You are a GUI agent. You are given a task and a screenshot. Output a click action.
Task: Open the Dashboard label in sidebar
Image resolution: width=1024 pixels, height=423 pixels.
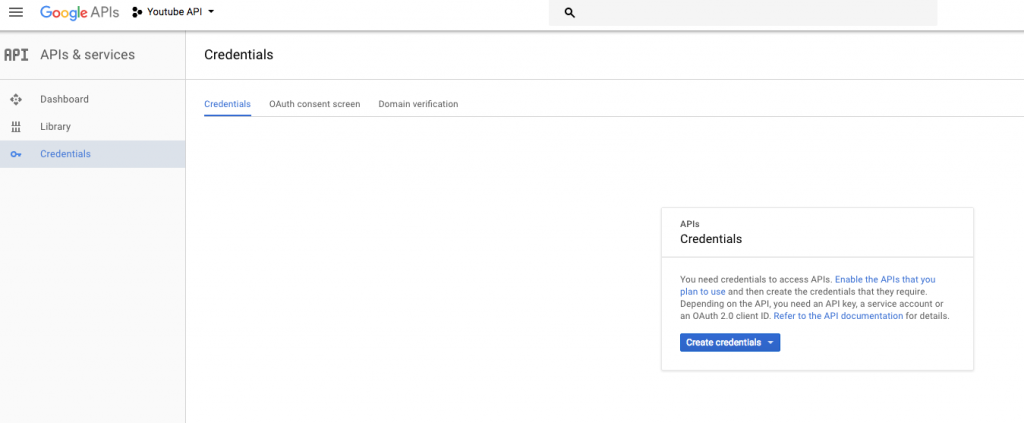pyautogui.click(x=64, y=99)
